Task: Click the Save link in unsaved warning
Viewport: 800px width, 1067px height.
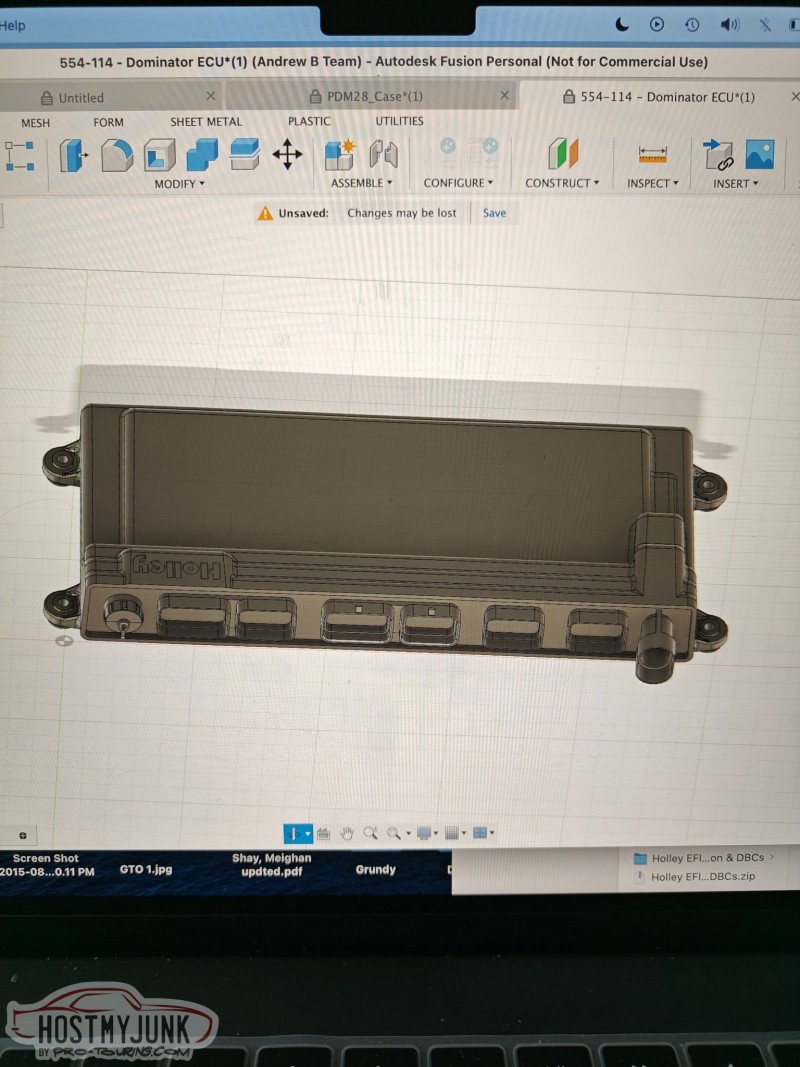Action: tap(494, 213)
